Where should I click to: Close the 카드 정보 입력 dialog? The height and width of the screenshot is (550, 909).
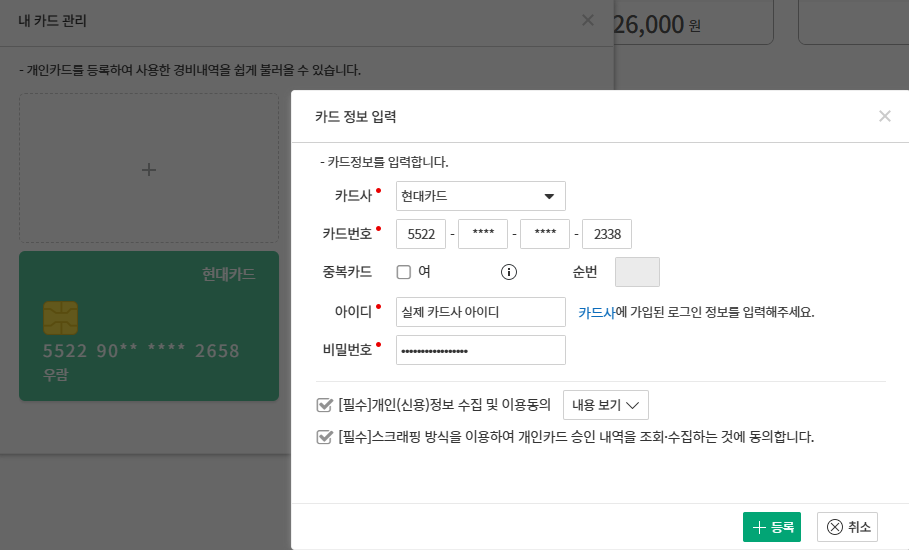(884, 116)
